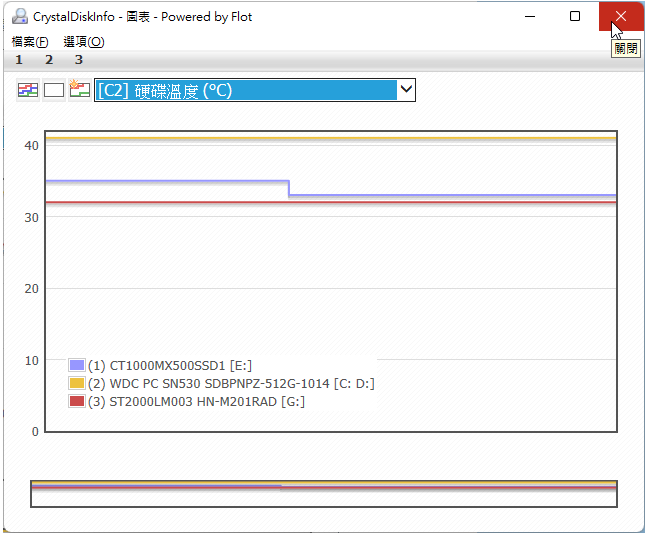Open the 檔案(F) menu

(30, 42)
